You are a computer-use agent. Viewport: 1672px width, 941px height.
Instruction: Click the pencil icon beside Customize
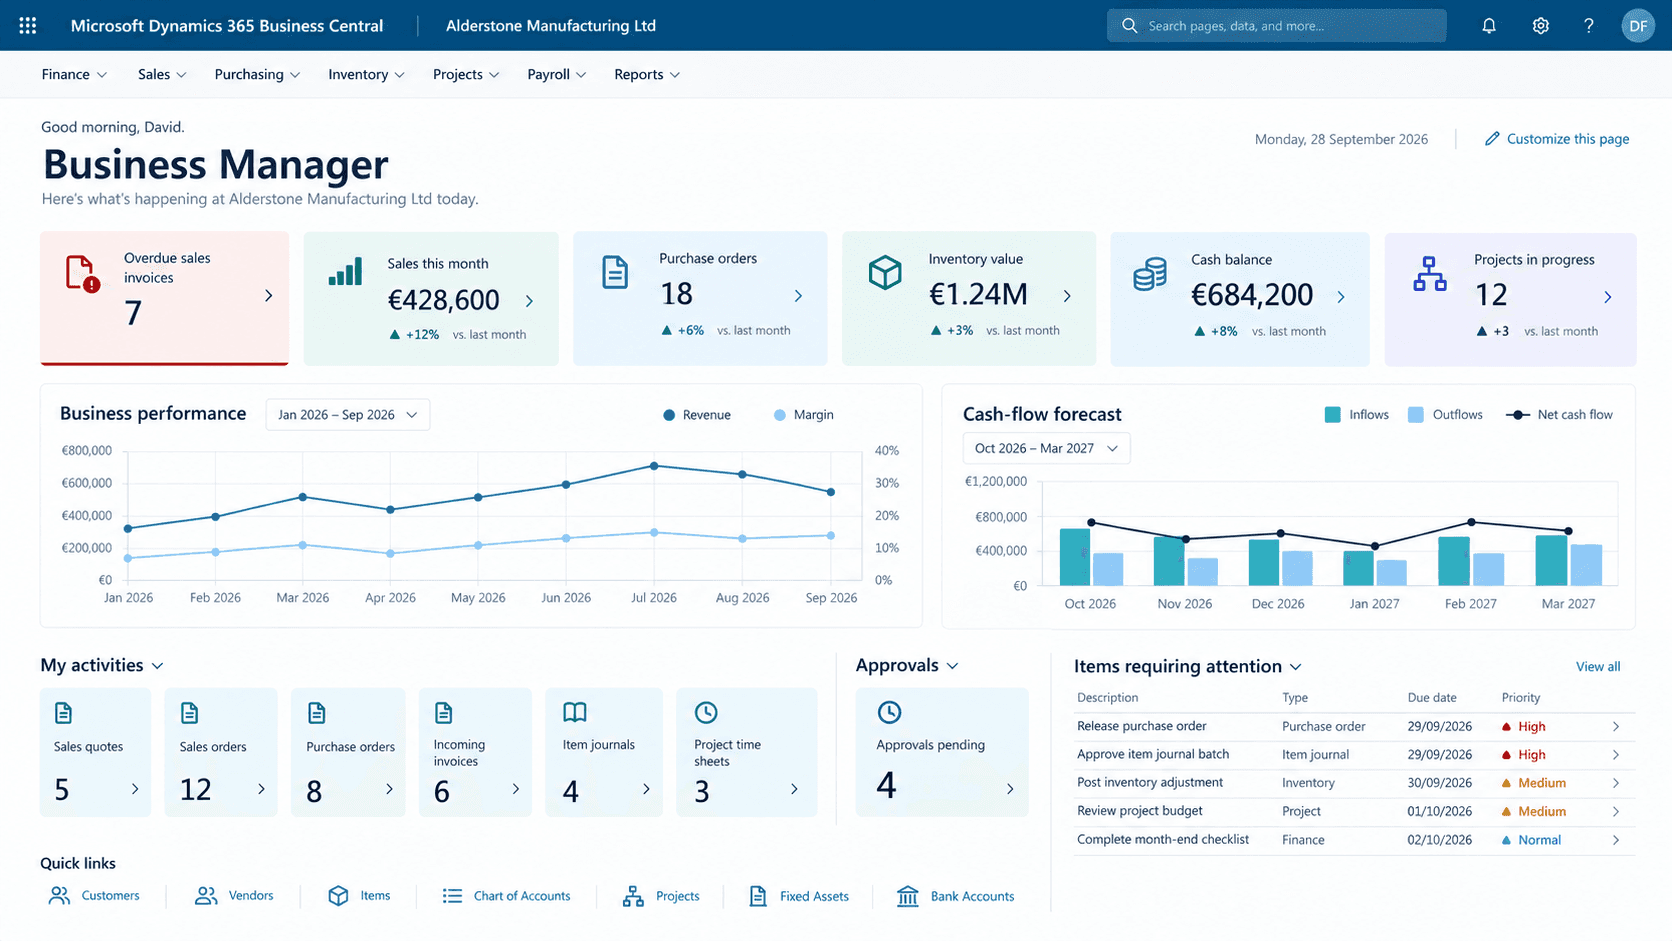(x=1492, y=139)
